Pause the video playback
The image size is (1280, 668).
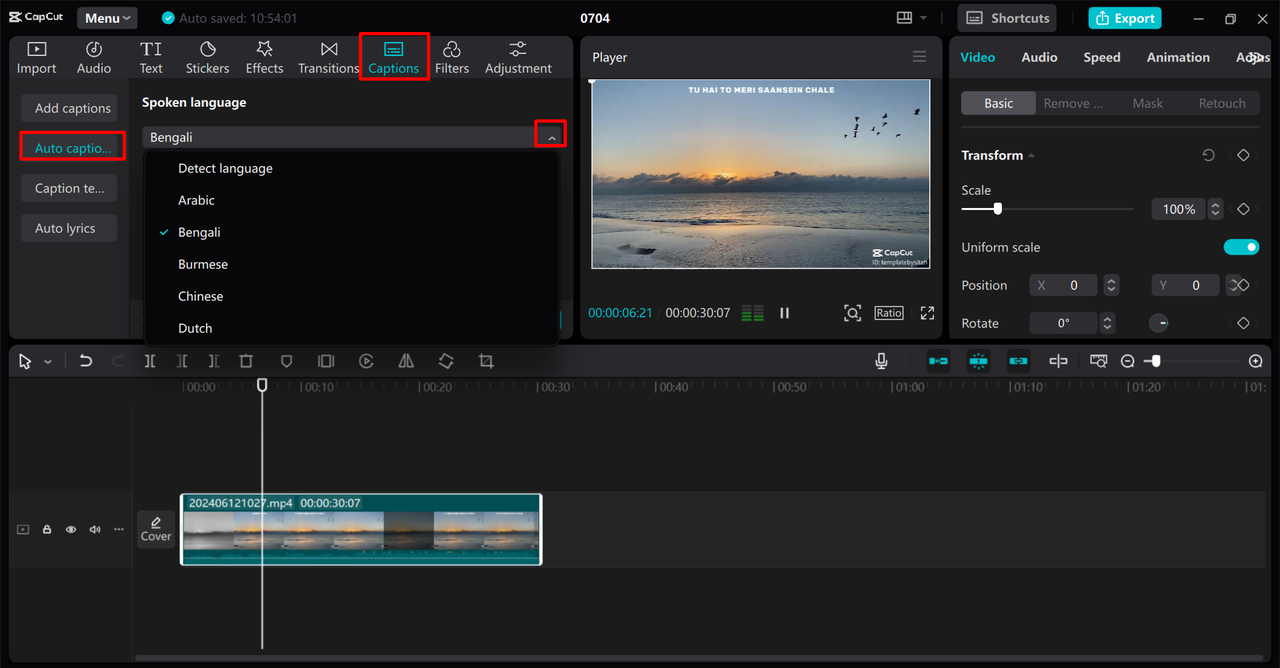[x=785, y=313]
